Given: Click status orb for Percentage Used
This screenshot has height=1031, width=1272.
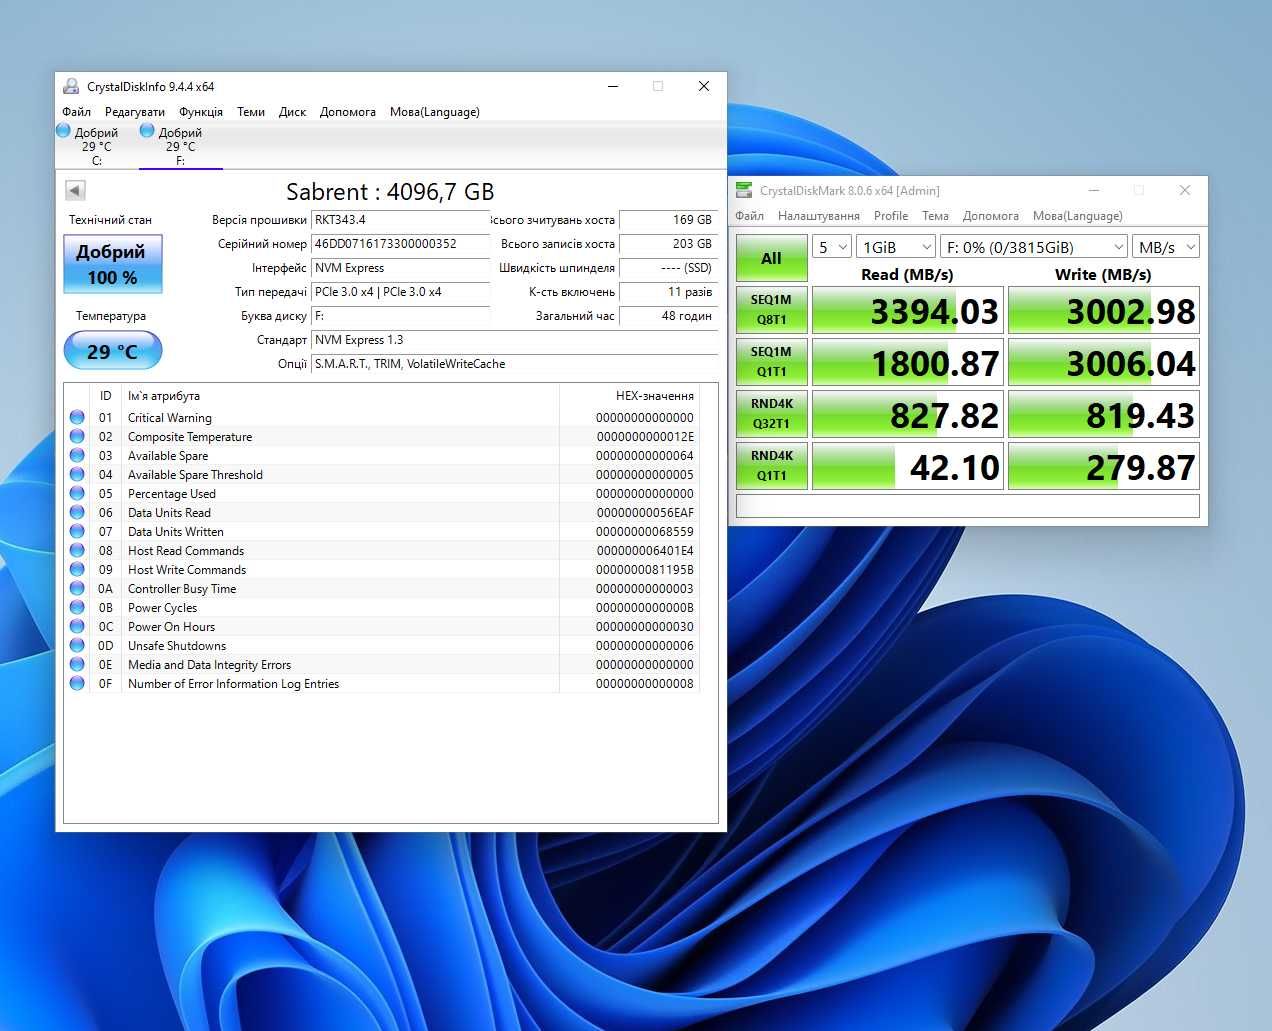Looking at the screenshot, I should (77, 493).
